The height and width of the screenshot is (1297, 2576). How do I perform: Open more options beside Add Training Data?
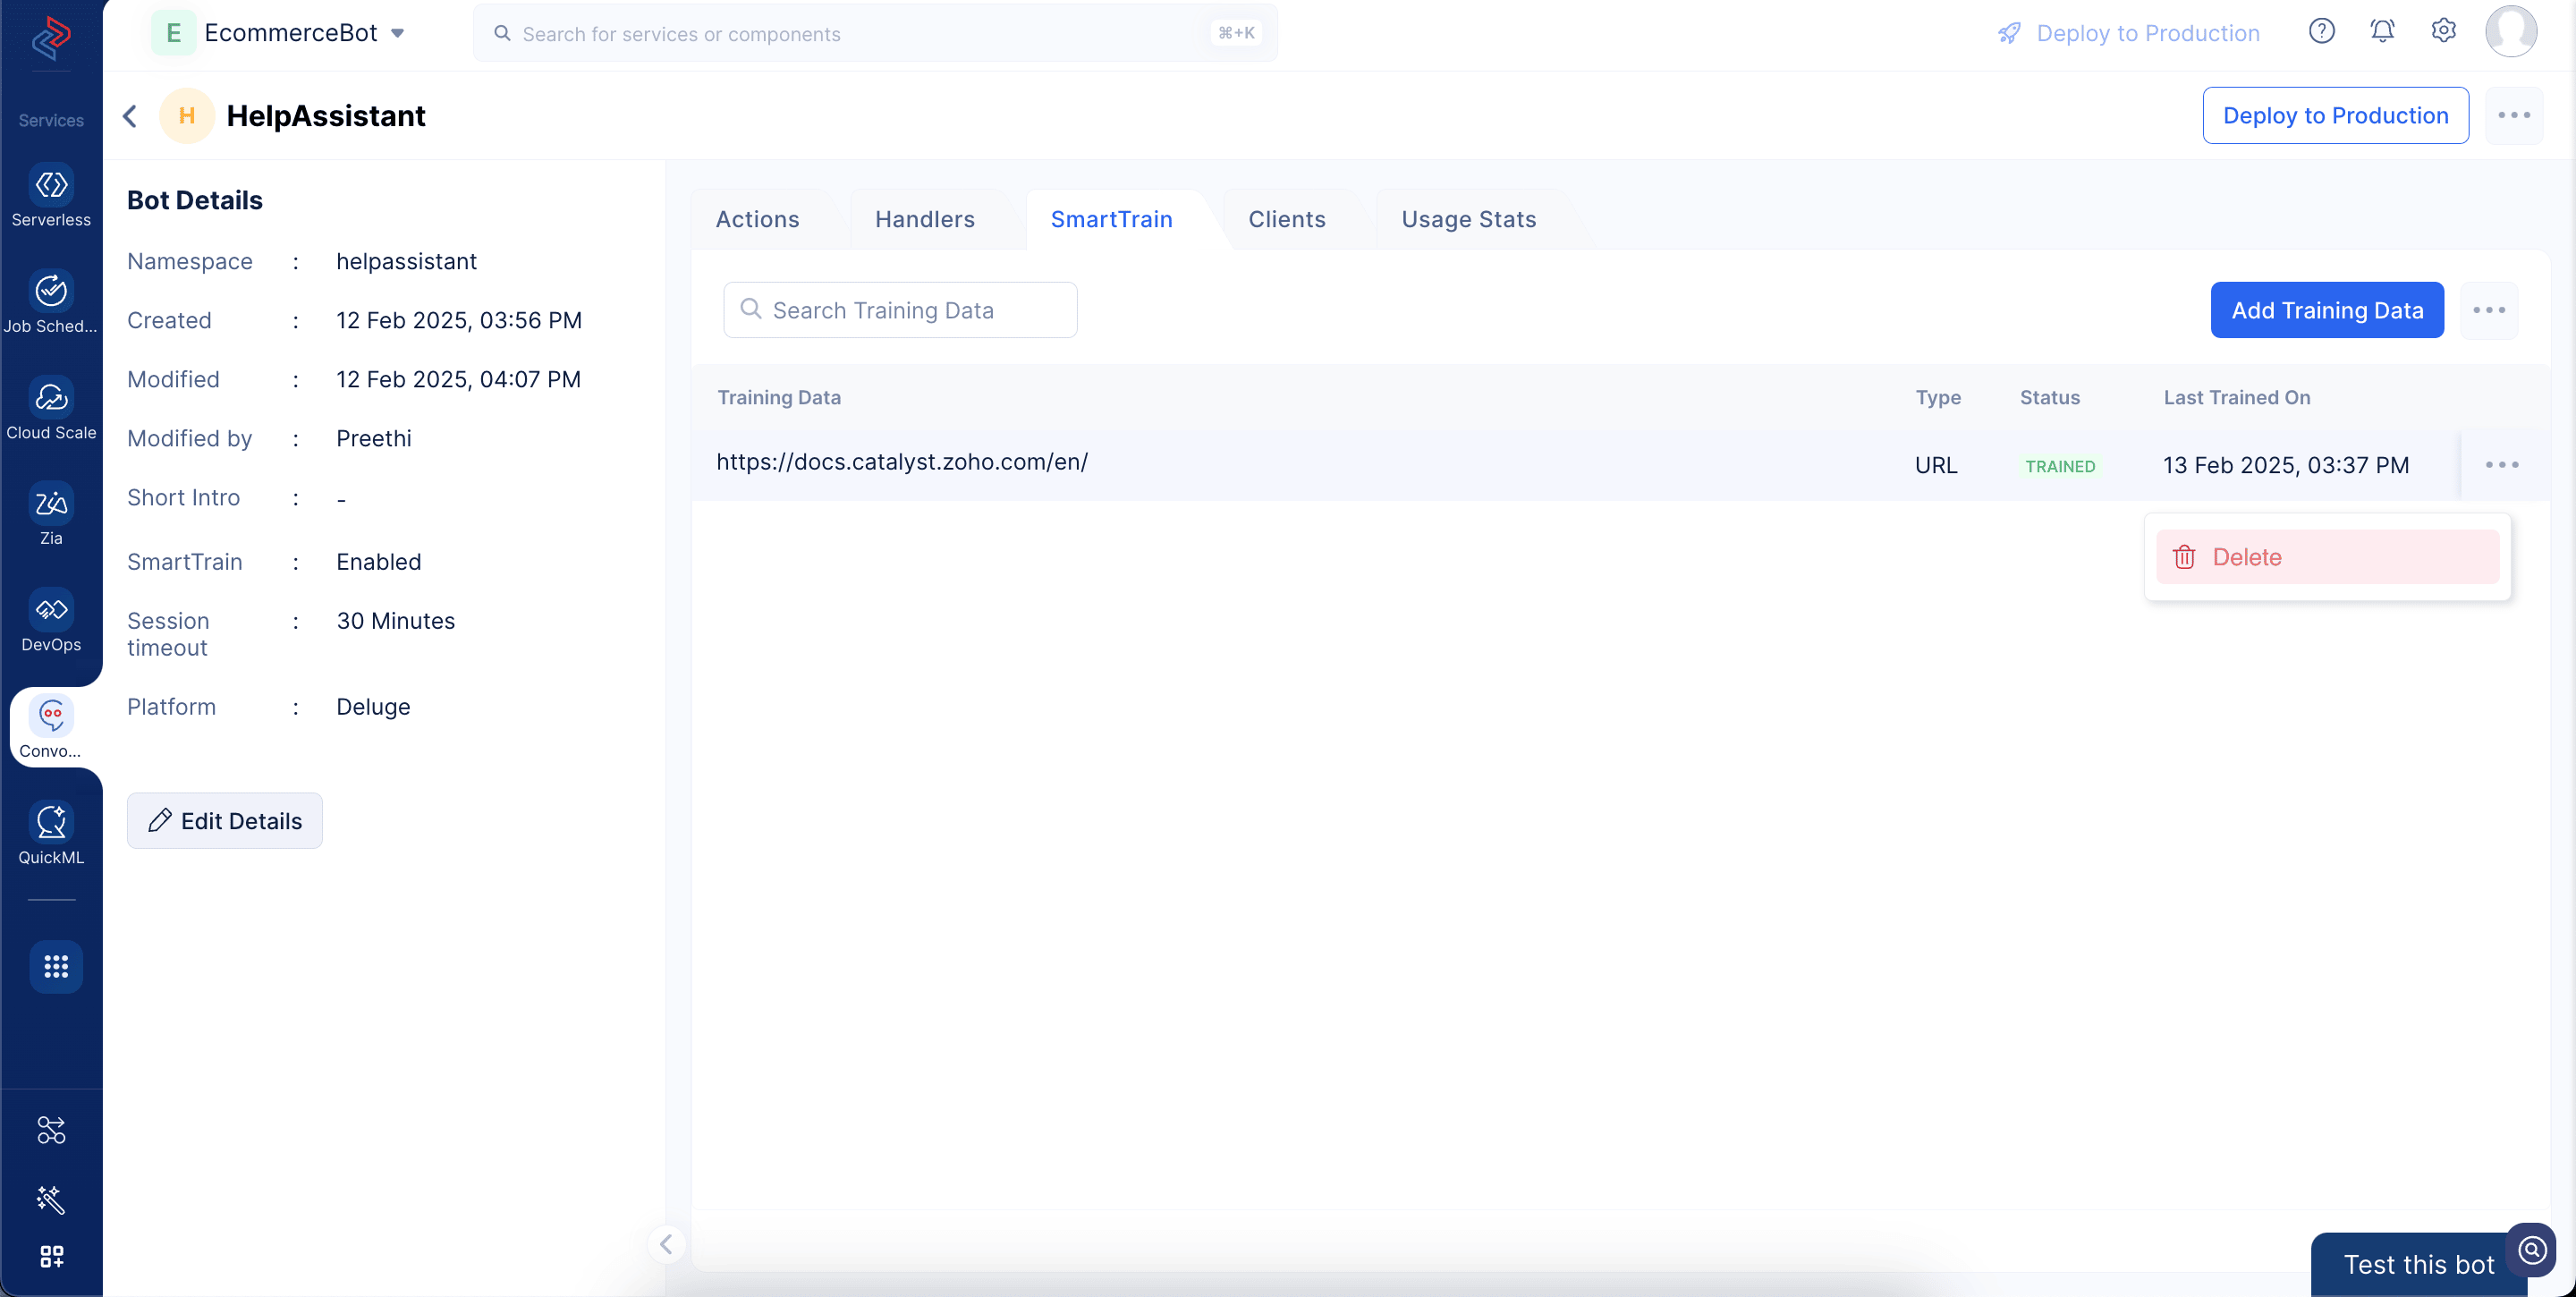(x=2489, y=310)
